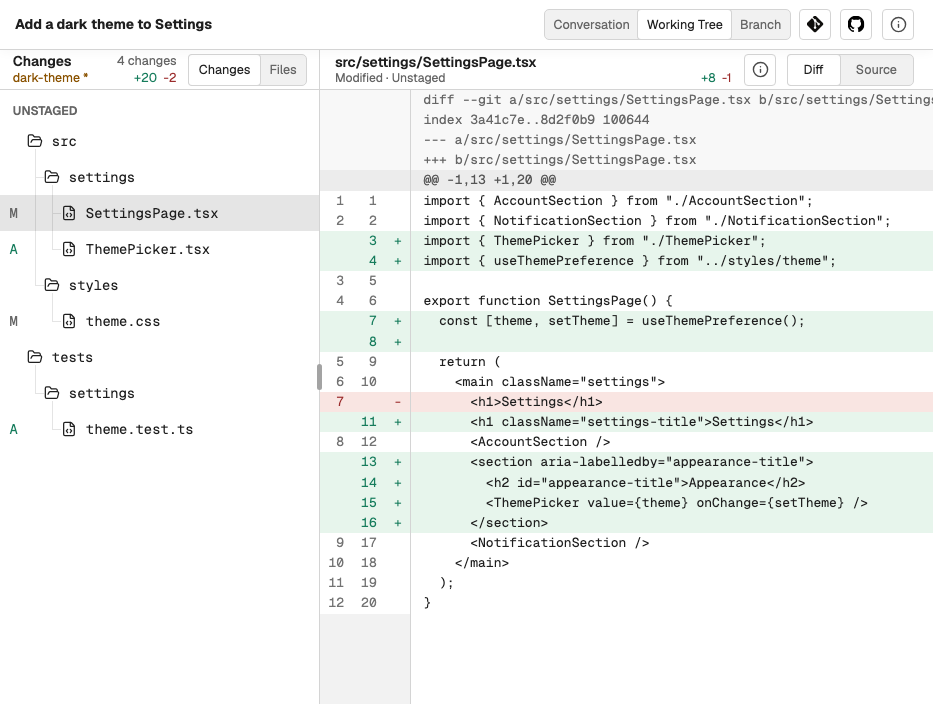Screen dimensions: 933x704
Task: Click the '<ThemePicker value={theme}' line
Action: pos(626,503)
